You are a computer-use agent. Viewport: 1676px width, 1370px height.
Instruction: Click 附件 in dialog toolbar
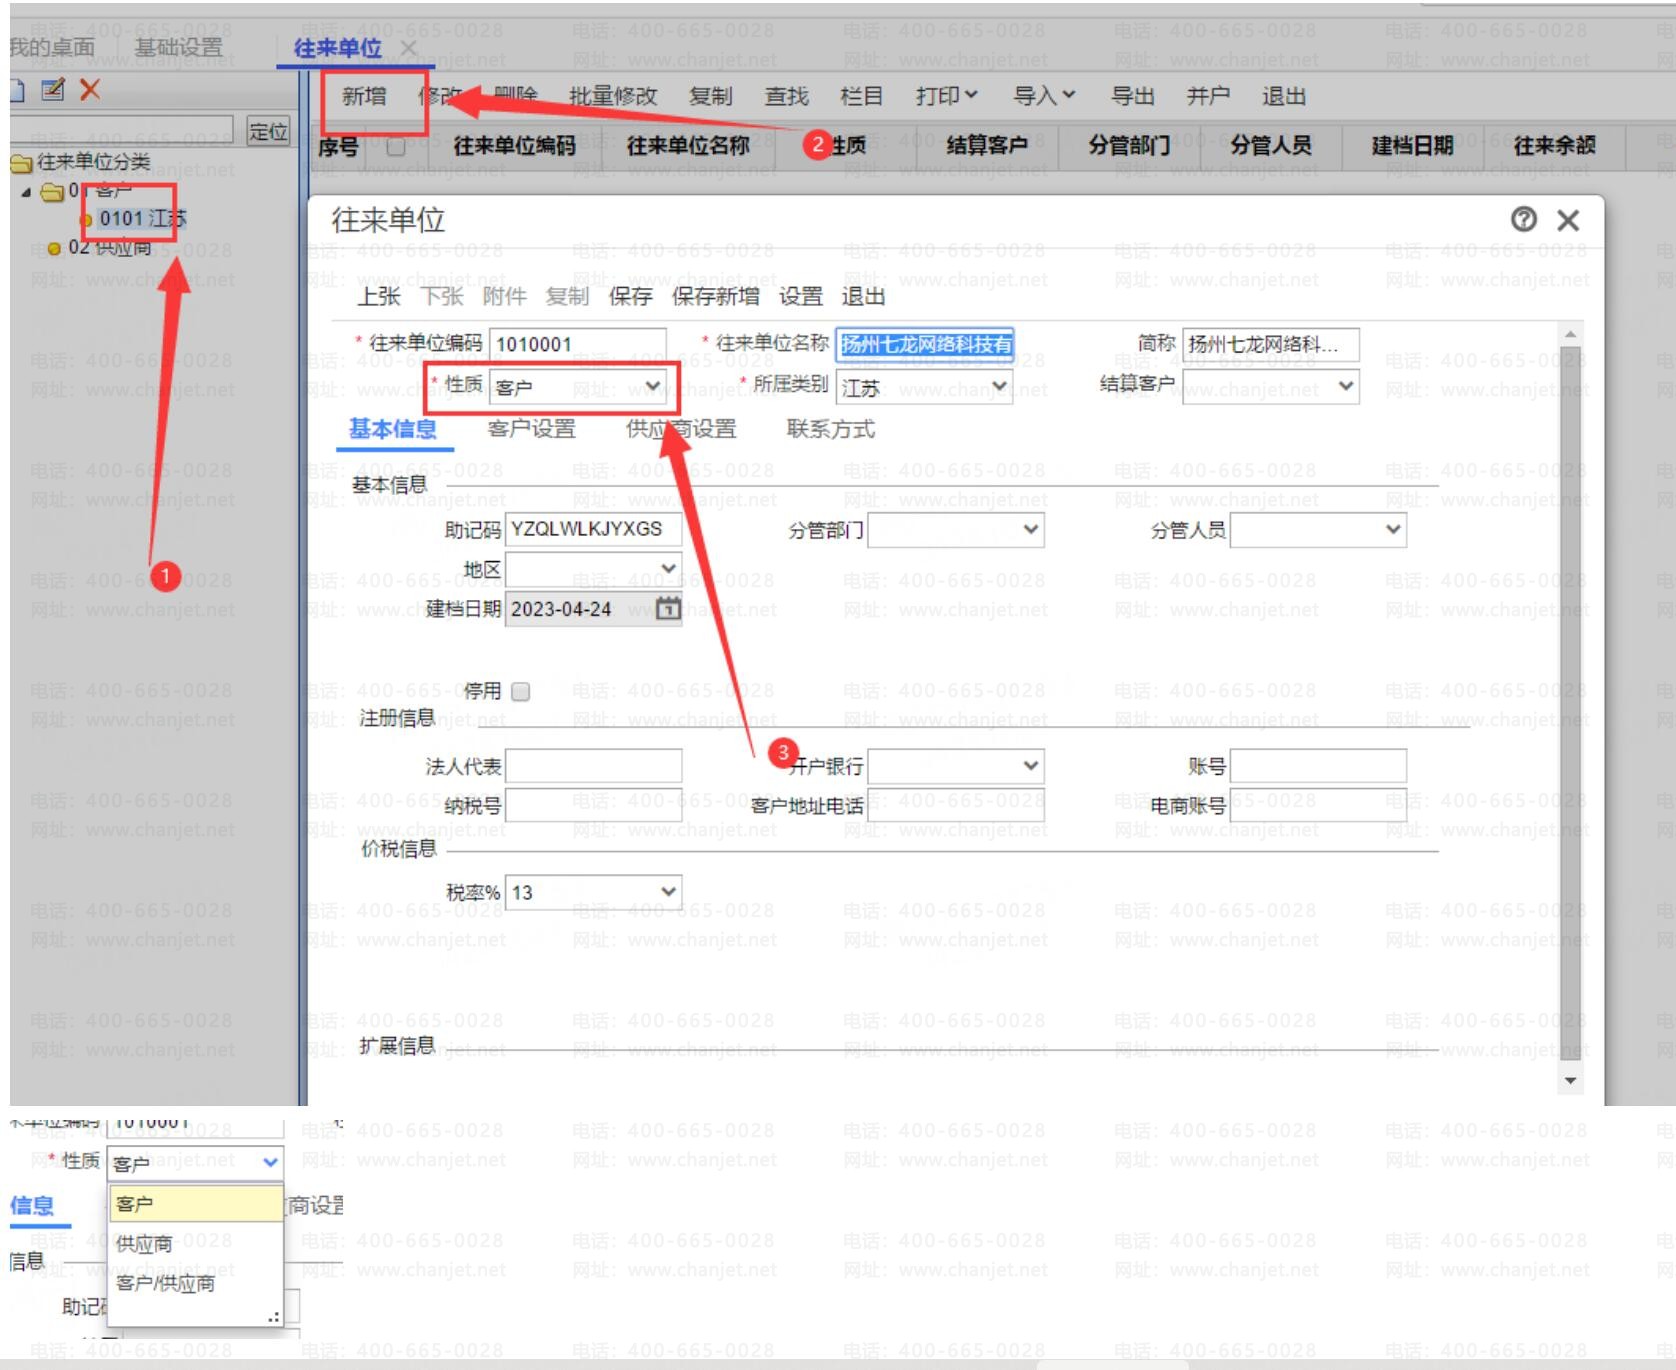click(x=504, y=296)
